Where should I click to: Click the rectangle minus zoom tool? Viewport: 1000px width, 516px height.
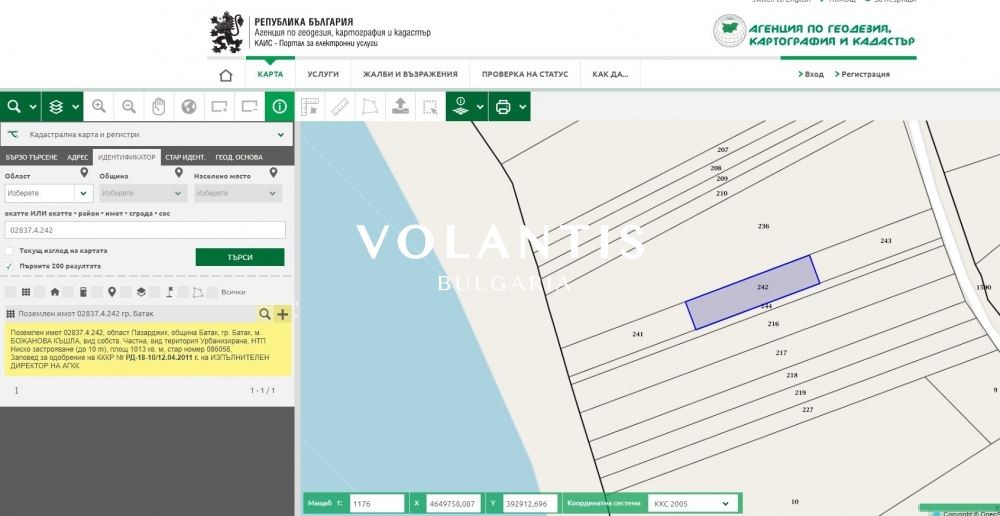(x=249, y=107)
